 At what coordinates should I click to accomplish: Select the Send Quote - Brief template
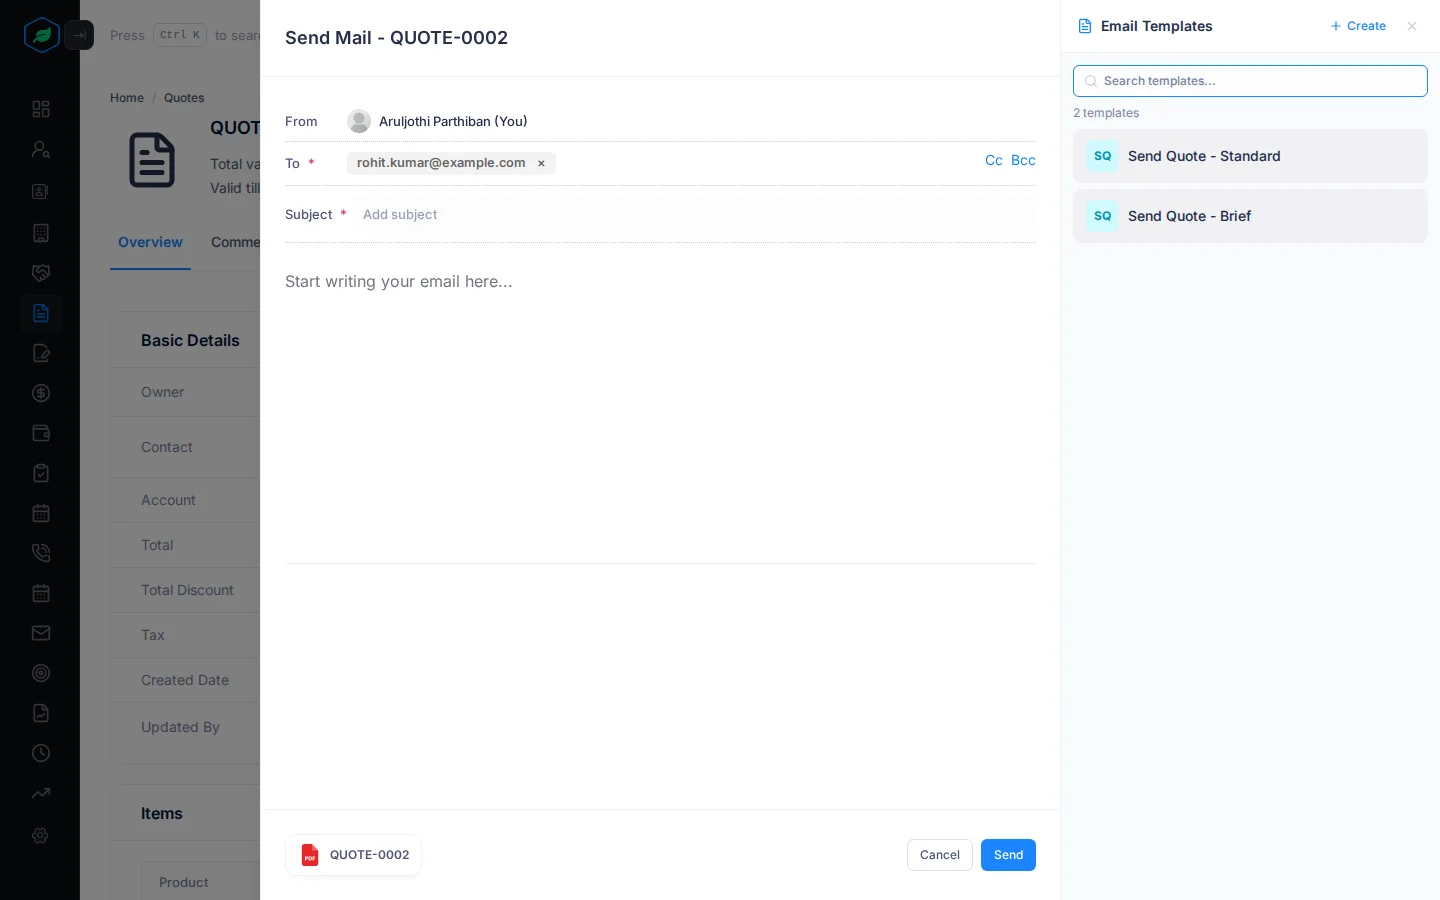(1250, 216)
